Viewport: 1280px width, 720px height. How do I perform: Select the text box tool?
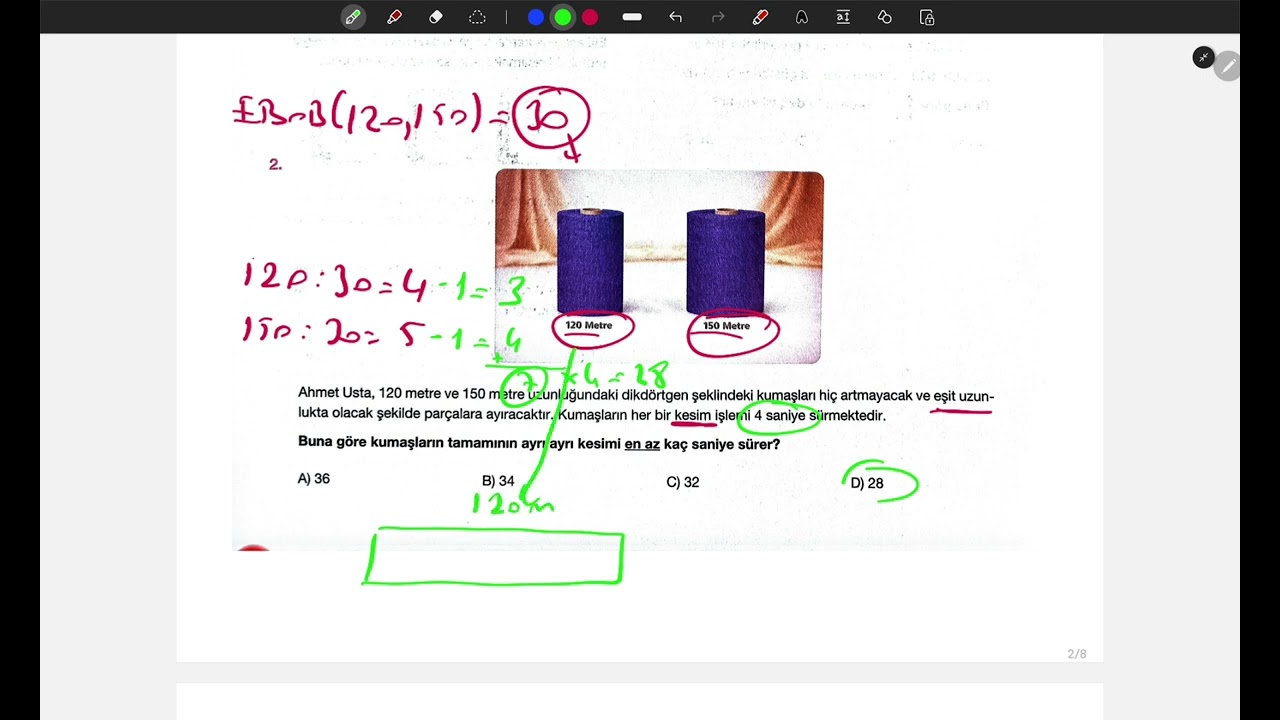843,17
